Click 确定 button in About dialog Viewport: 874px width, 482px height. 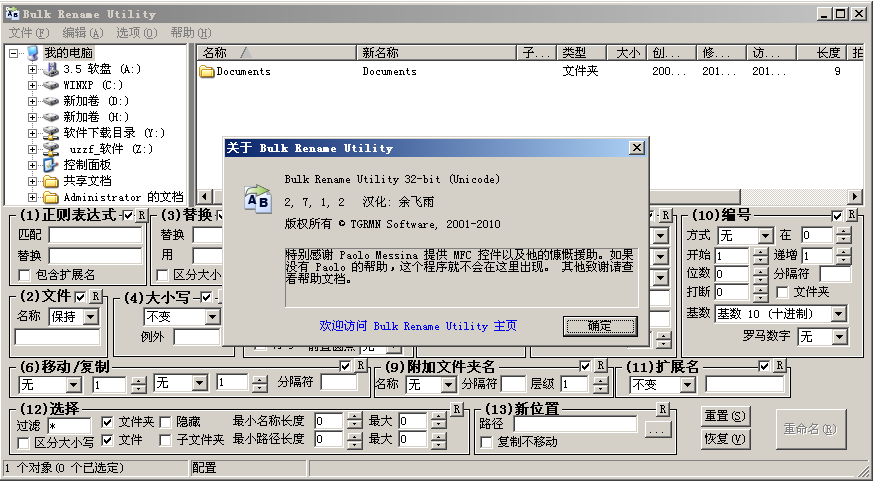point(600,326)
